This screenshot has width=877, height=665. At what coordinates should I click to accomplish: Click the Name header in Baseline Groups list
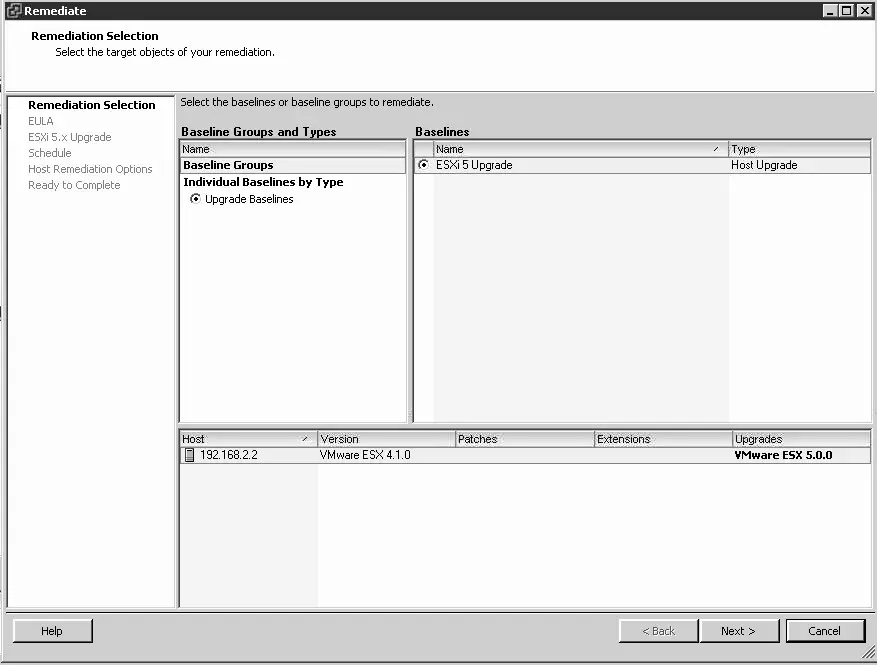(x=293, y=149)
